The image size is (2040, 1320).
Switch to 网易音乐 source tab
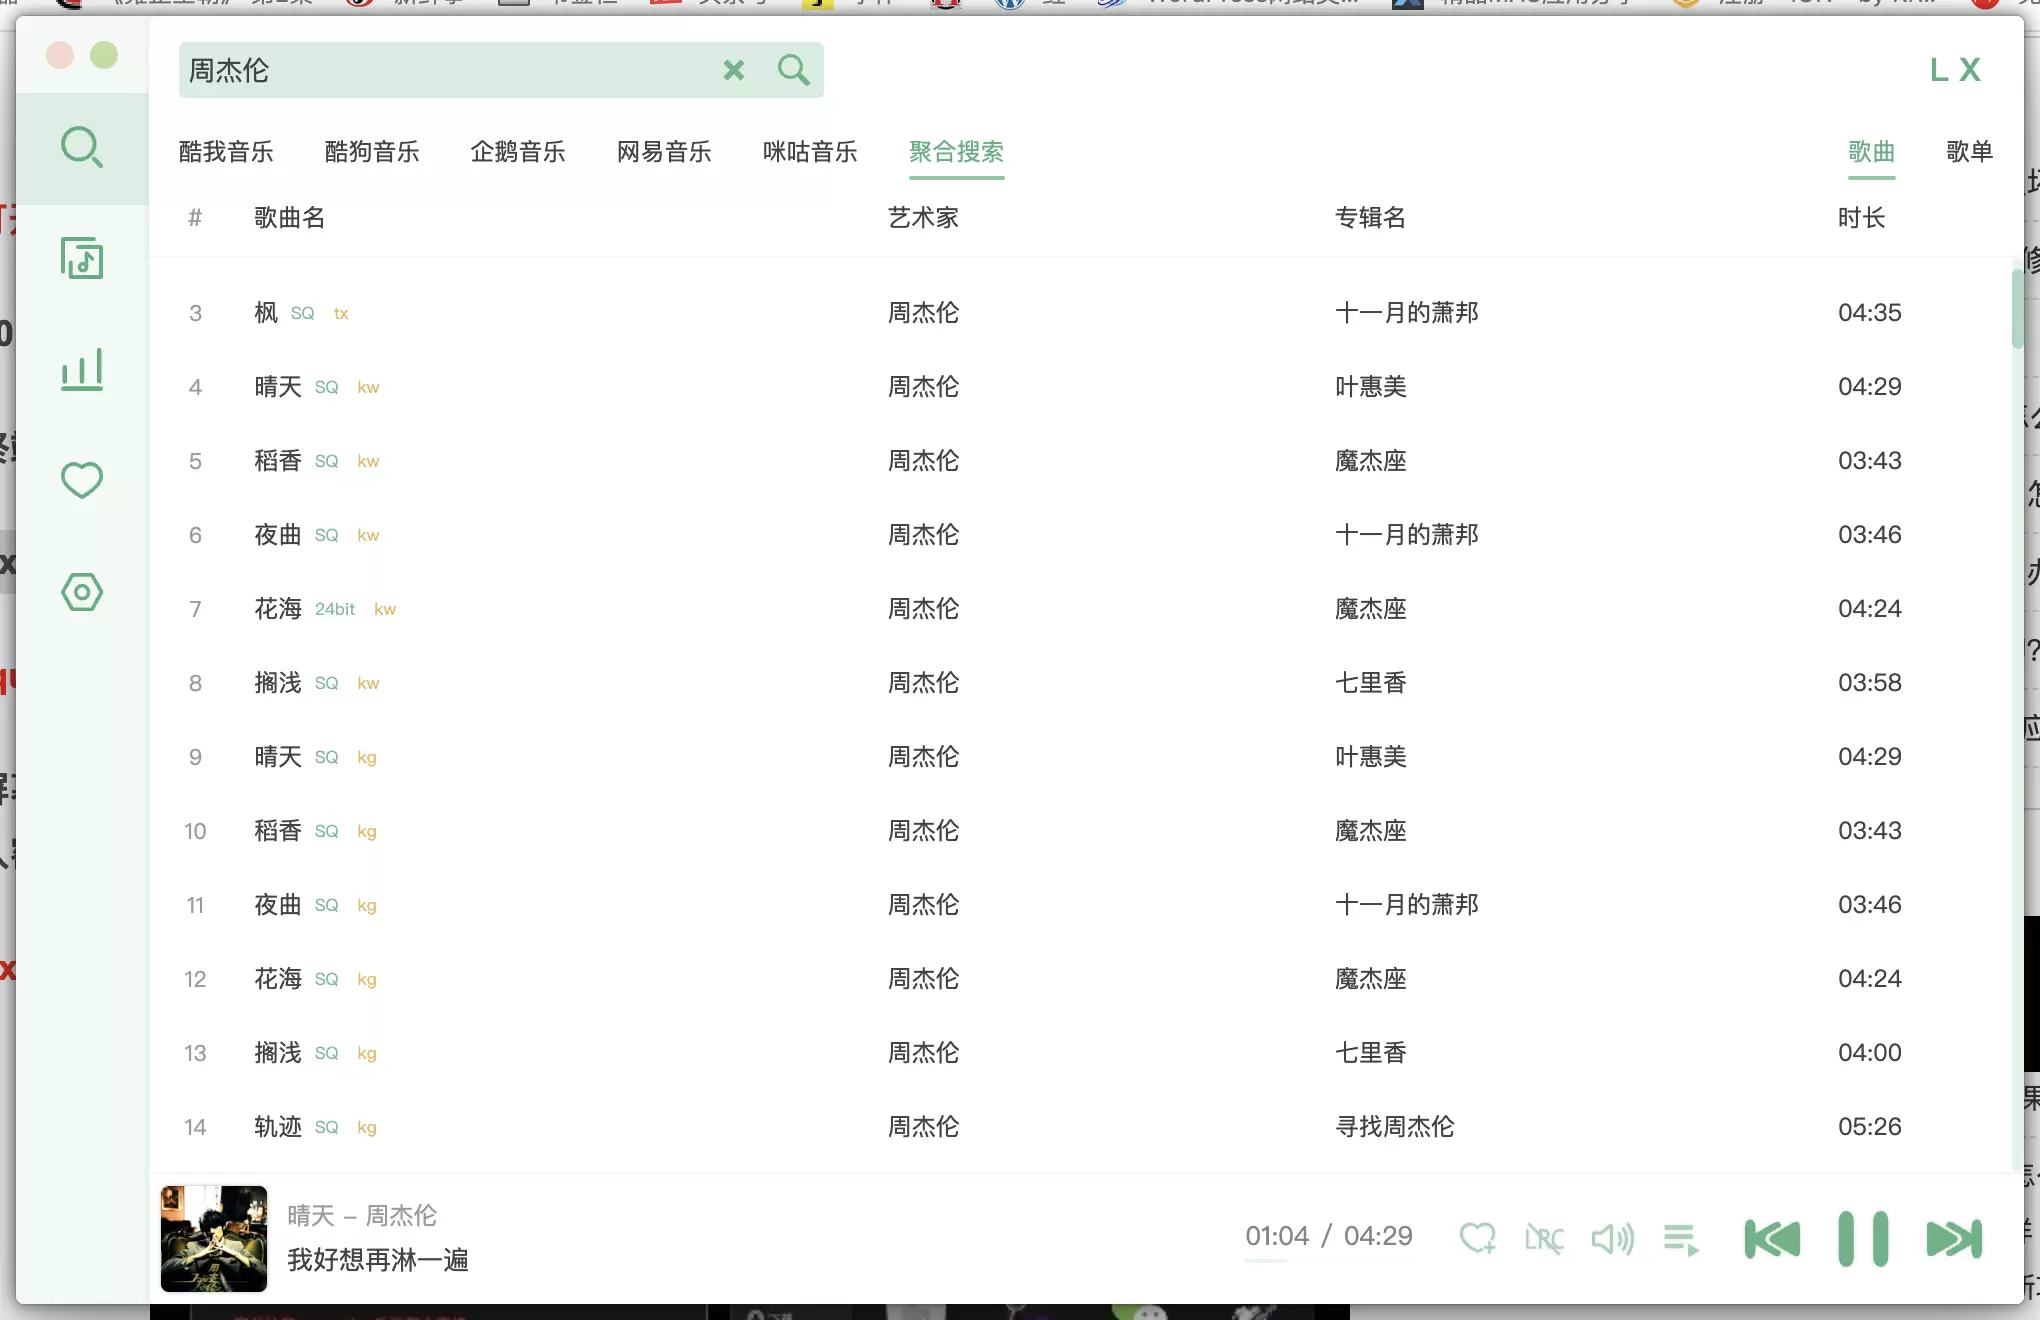664,152
